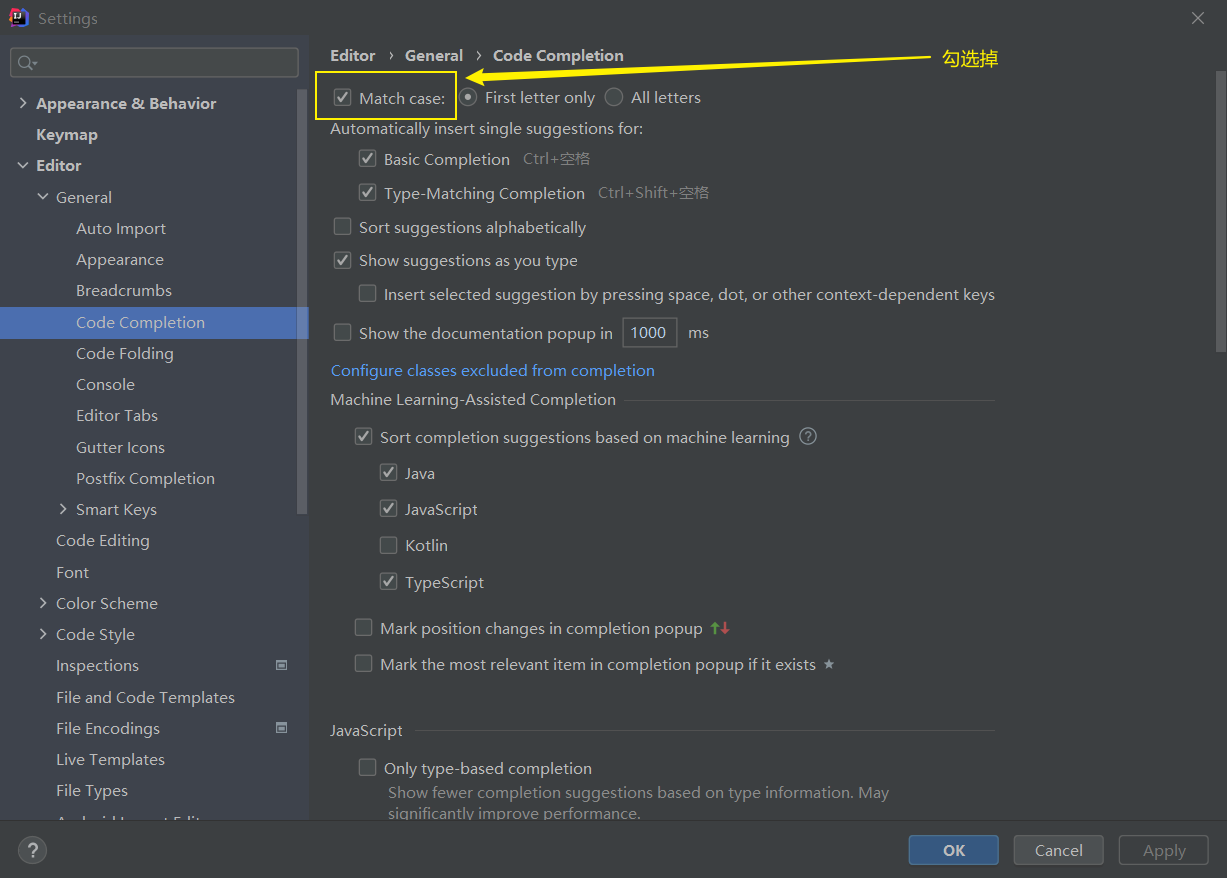Collapse the Editor tree section
Viewport: 1227px width, 878px height.
23,166
